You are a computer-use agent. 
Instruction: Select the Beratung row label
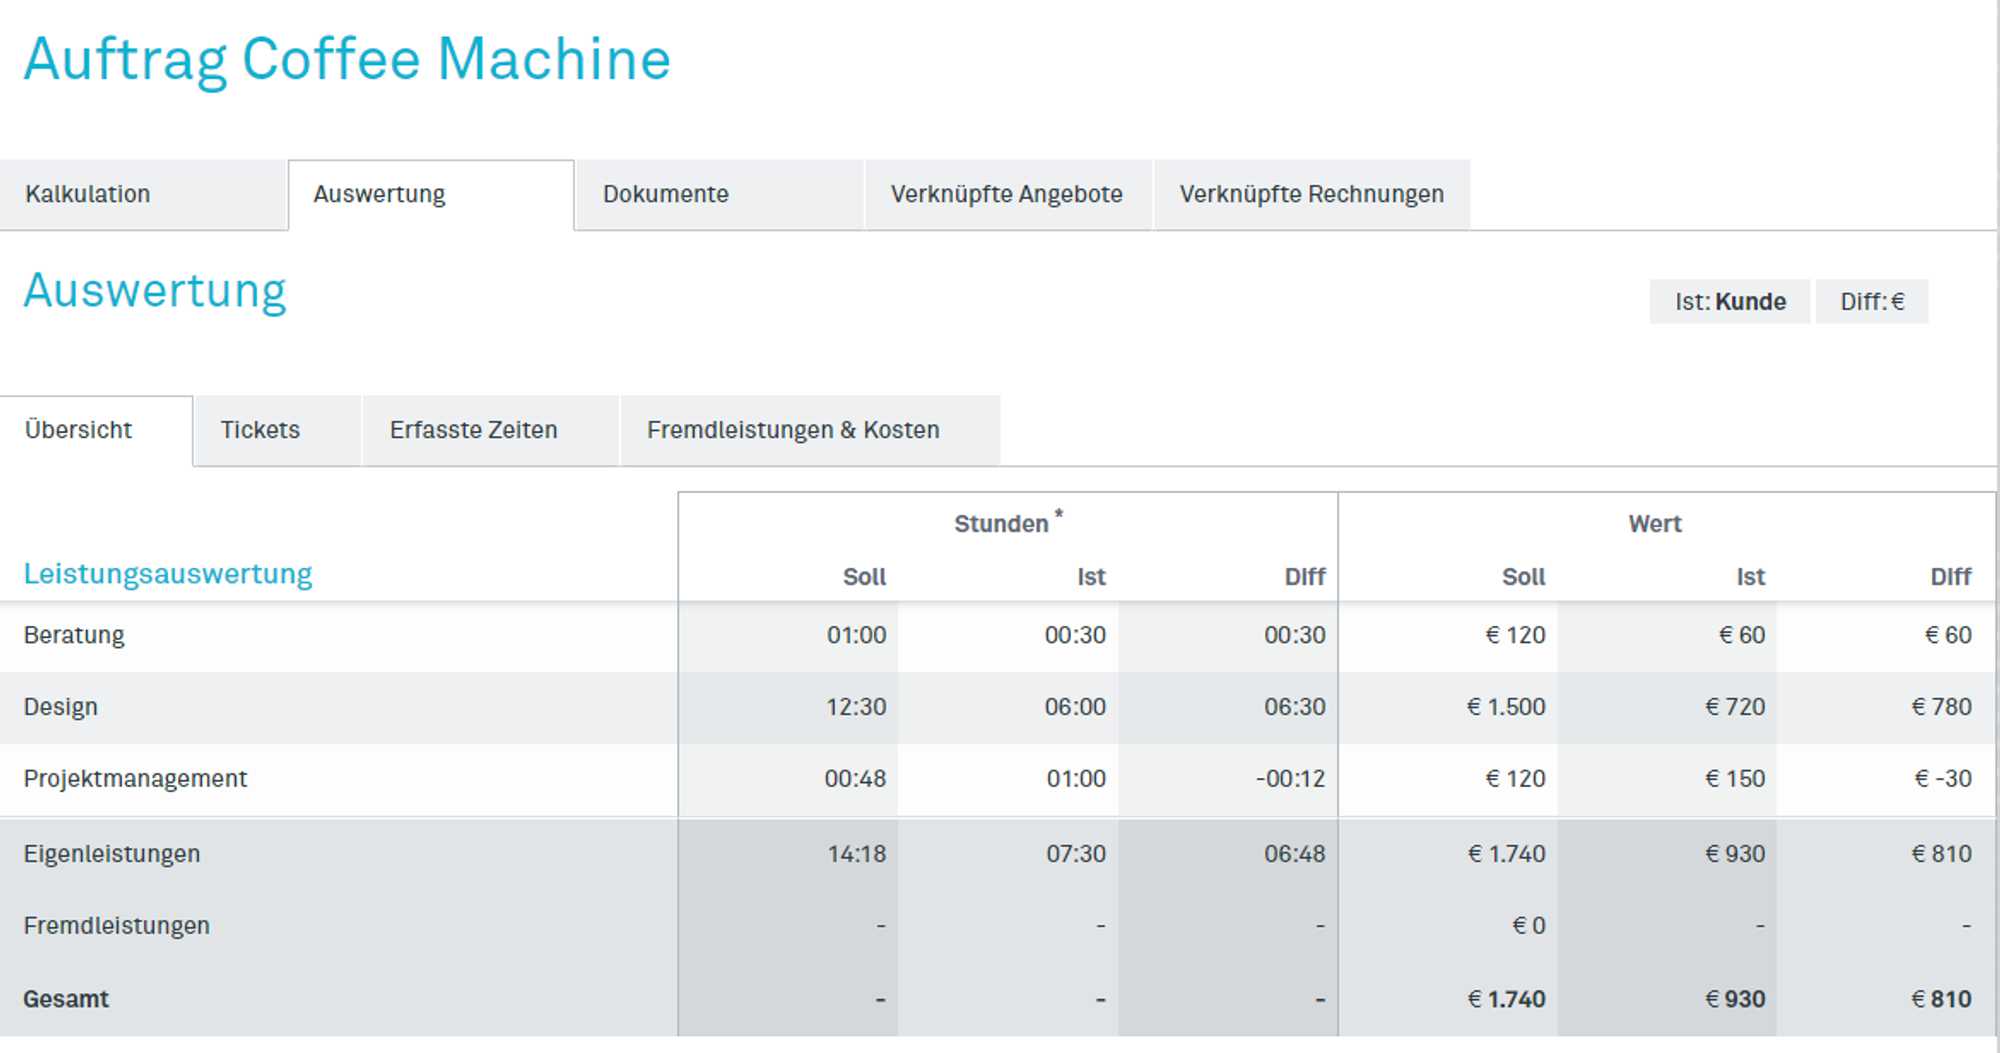click(x=74, y=636)
